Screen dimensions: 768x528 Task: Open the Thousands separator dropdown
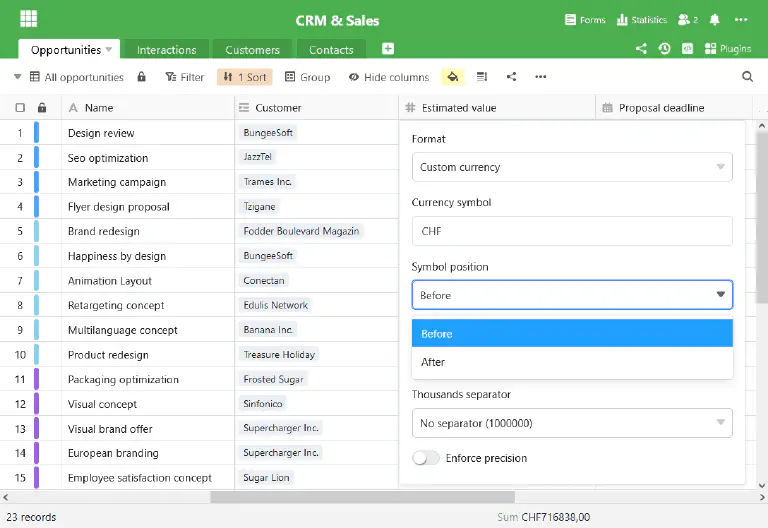coord(572,423)
